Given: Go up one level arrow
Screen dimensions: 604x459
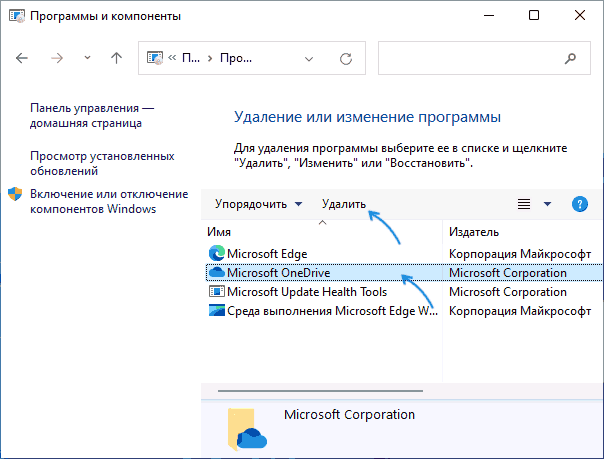Looking at the screenshot, I should 116,58.
